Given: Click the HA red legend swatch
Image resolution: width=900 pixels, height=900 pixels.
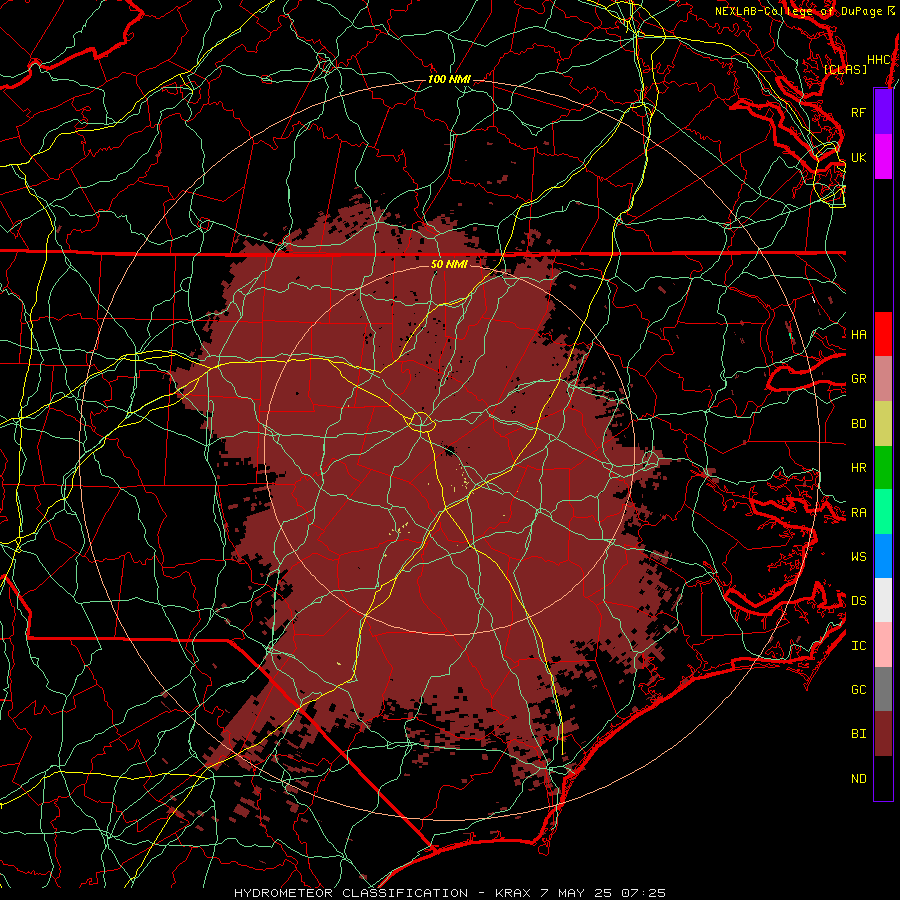Looking at the screenshot, I should [883, 334].
